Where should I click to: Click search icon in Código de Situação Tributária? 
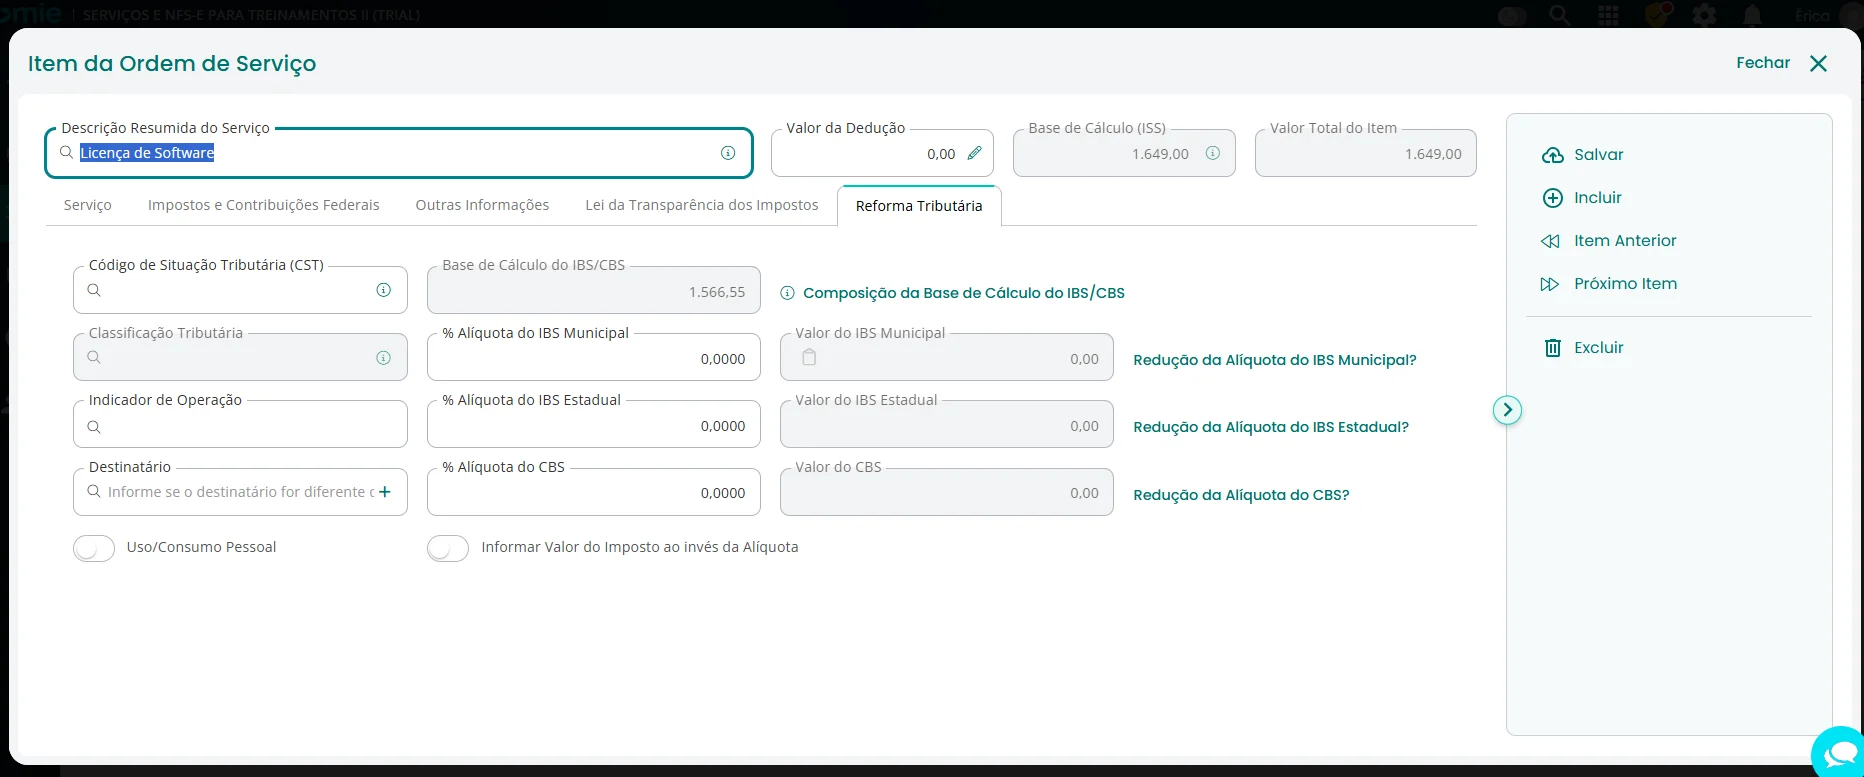point(94,290)
